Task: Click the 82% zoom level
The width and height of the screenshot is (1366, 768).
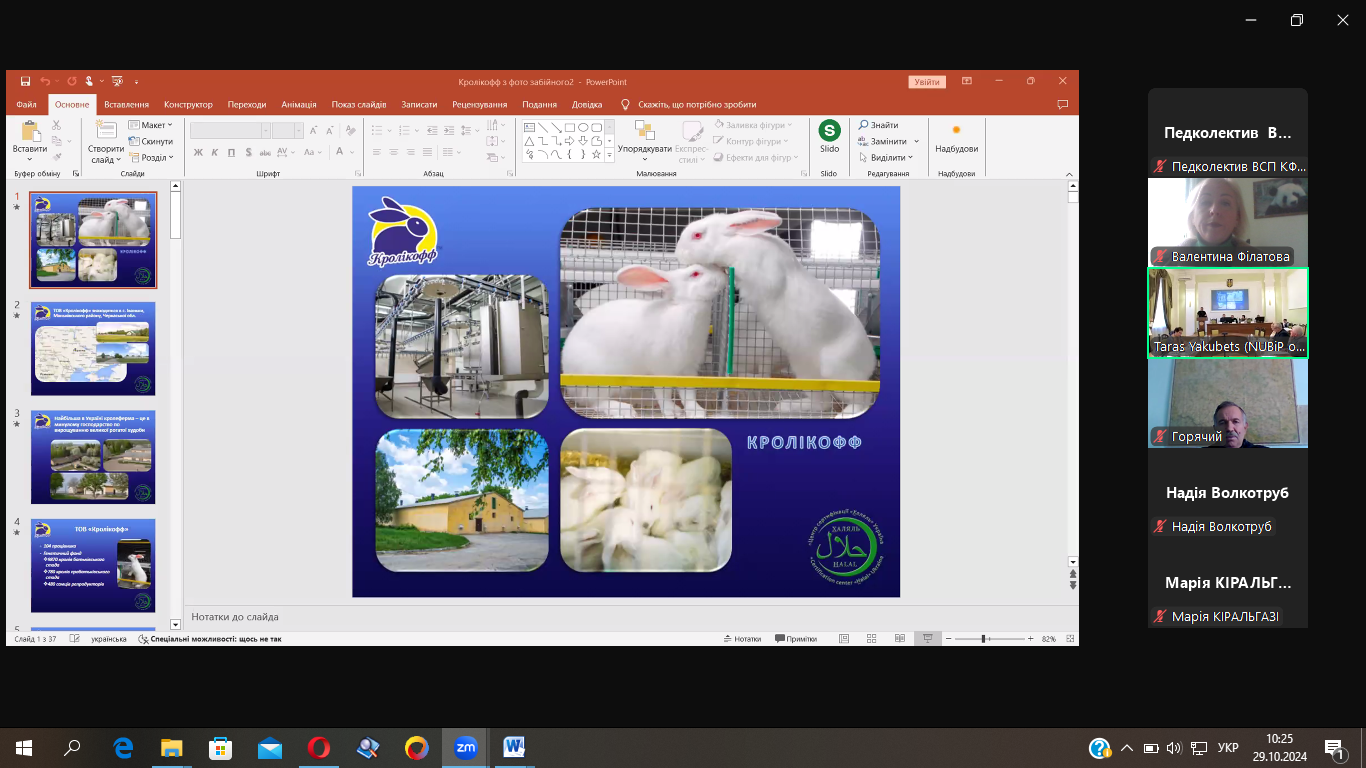Action: click(x=1049, y=638)
